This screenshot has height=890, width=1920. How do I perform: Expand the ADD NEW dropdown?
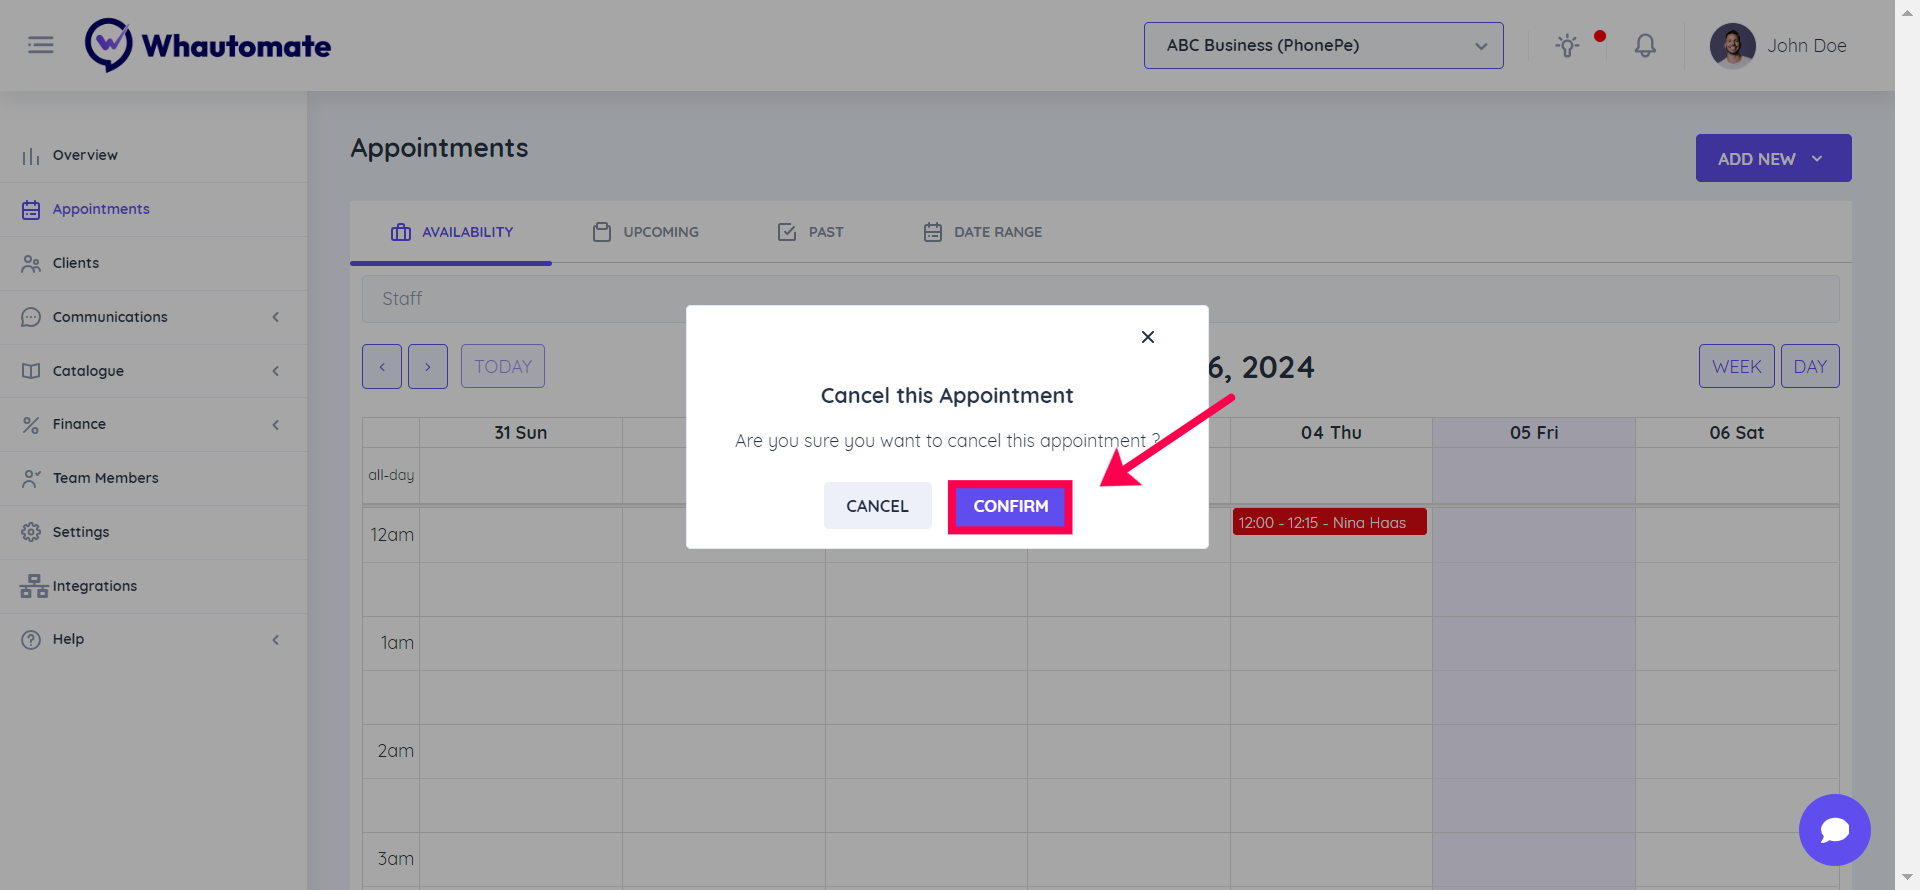[x=1773, y=159]
